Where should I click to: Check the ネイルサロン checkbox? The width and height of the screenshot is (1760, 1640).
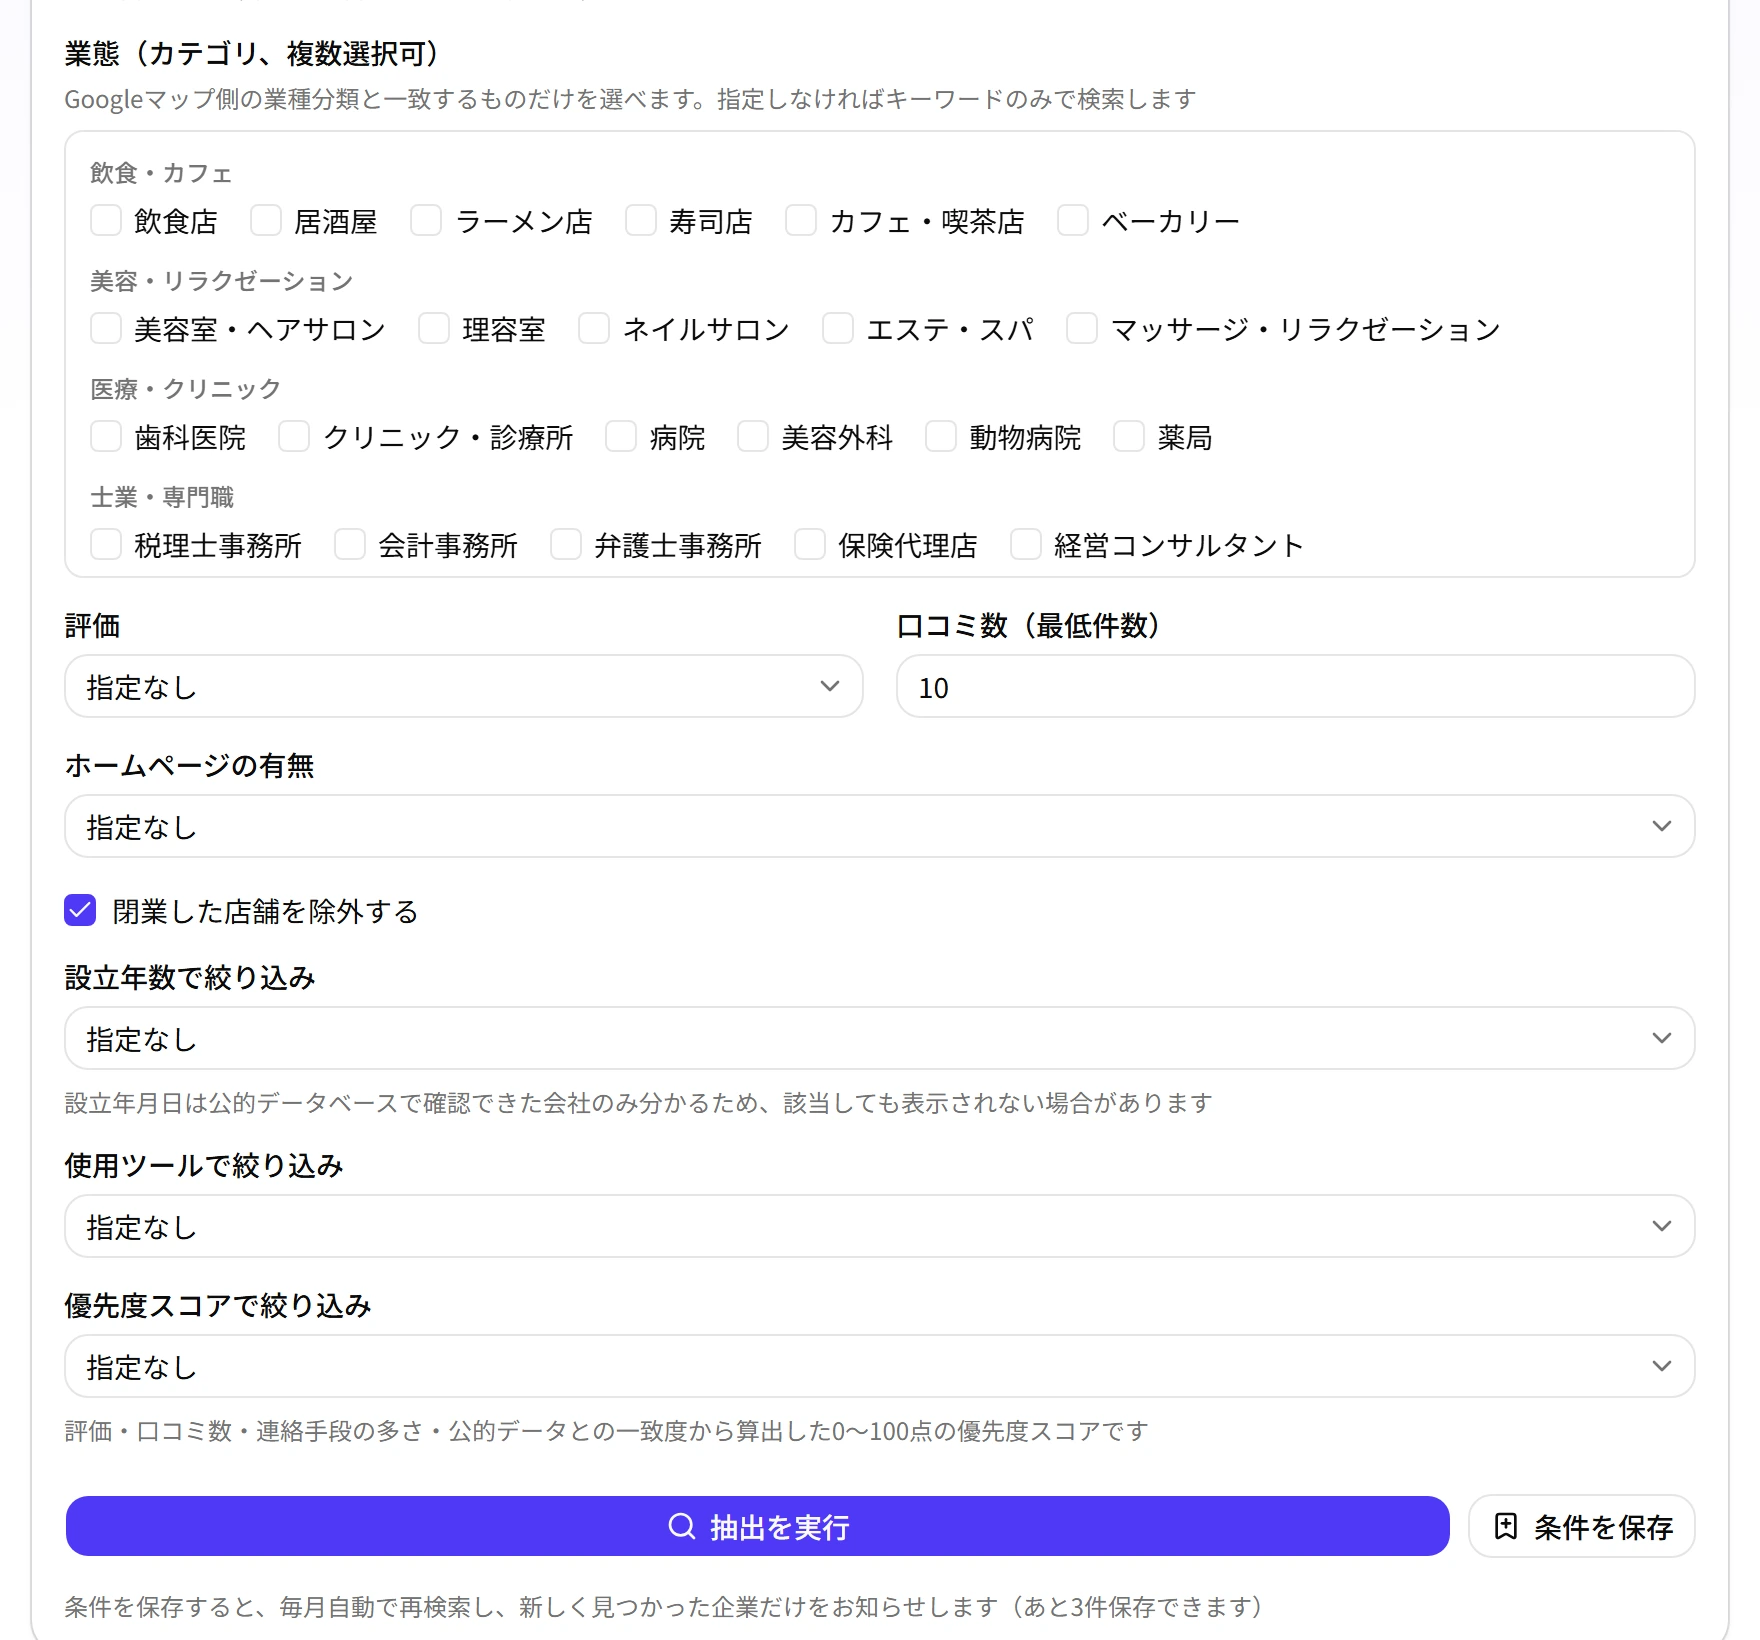point(594,328)
